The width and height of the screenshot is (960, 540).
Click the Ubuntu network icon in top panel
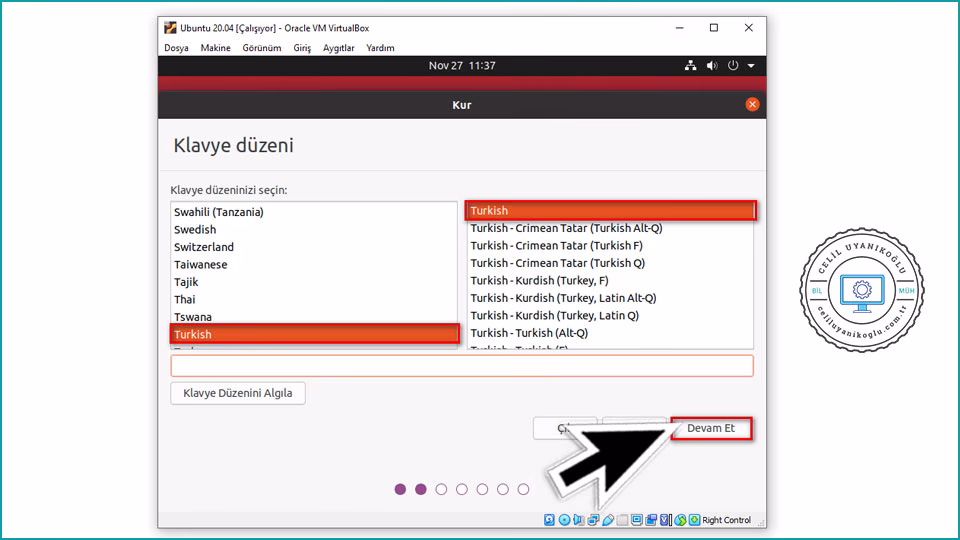691,66
